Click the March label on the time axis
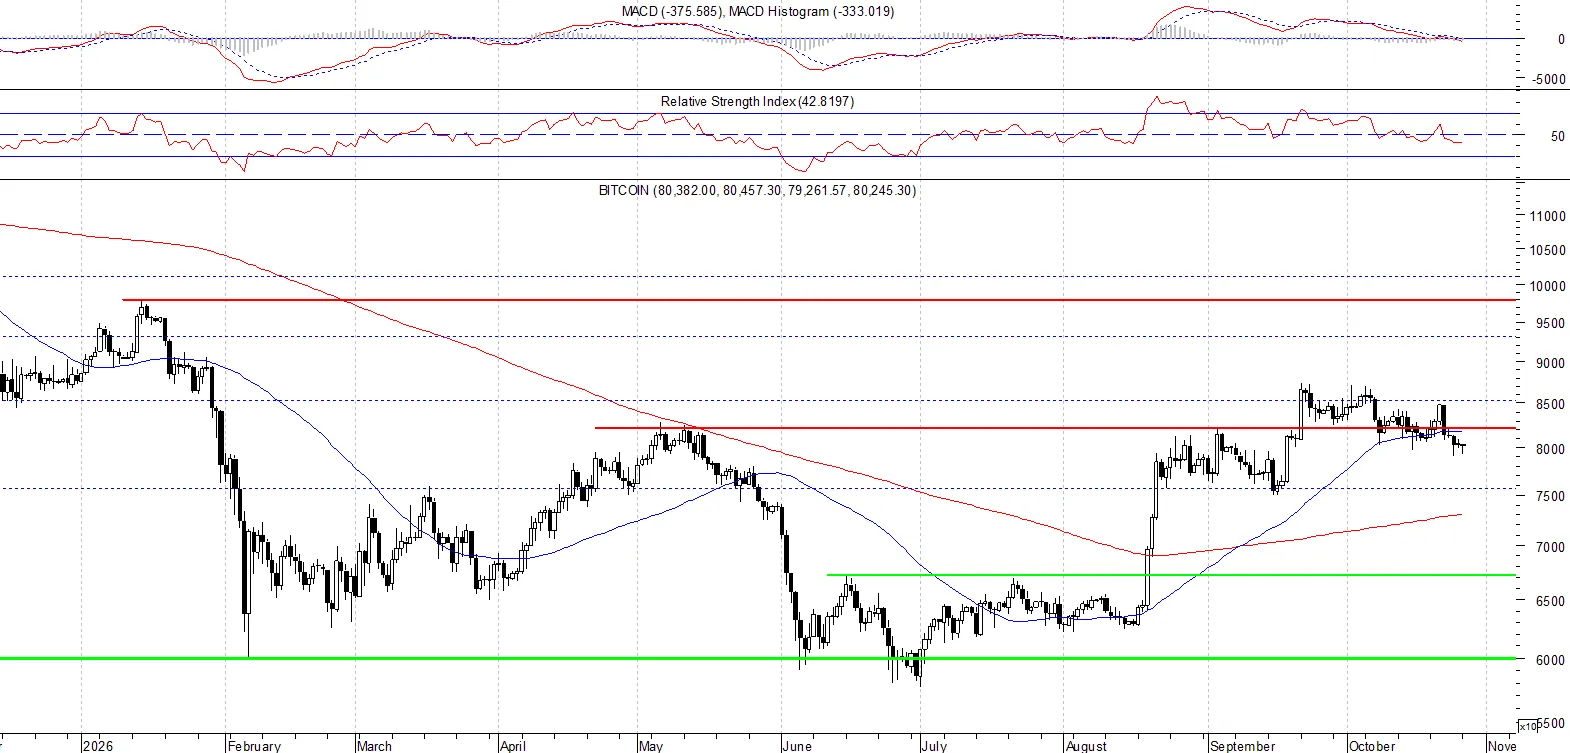Image resolution: width=1570 pixels, height=753 pixels. (x=375, y=746)
